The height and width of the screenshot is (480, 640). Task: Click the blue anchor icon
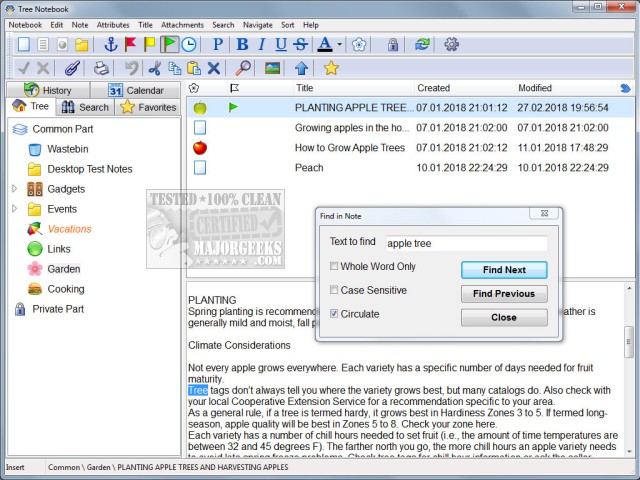pyautogui.click(x=111, y=44)
